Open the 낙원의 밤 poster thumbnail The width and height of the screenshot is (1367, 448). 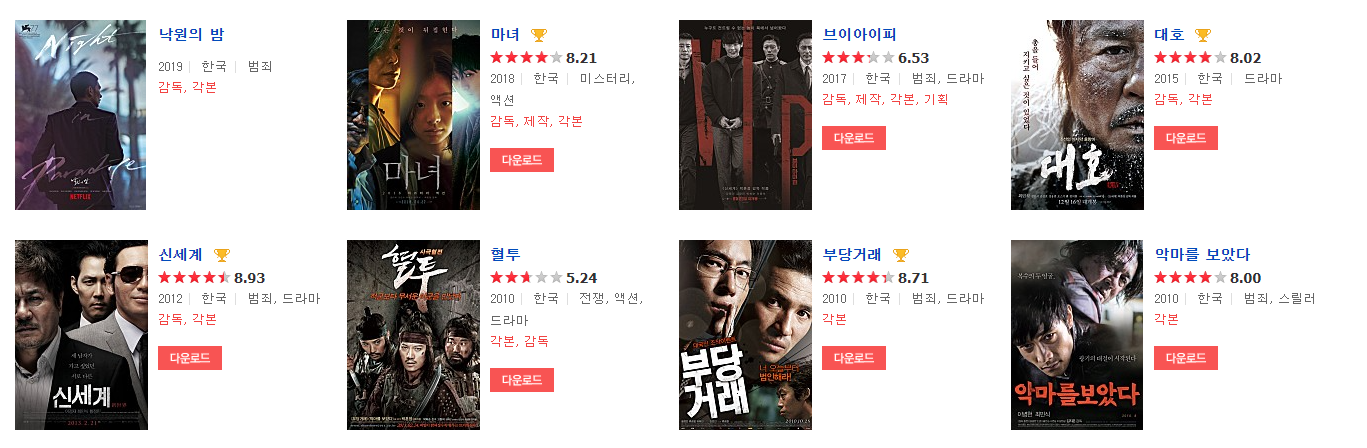click(x=80, y=115)
